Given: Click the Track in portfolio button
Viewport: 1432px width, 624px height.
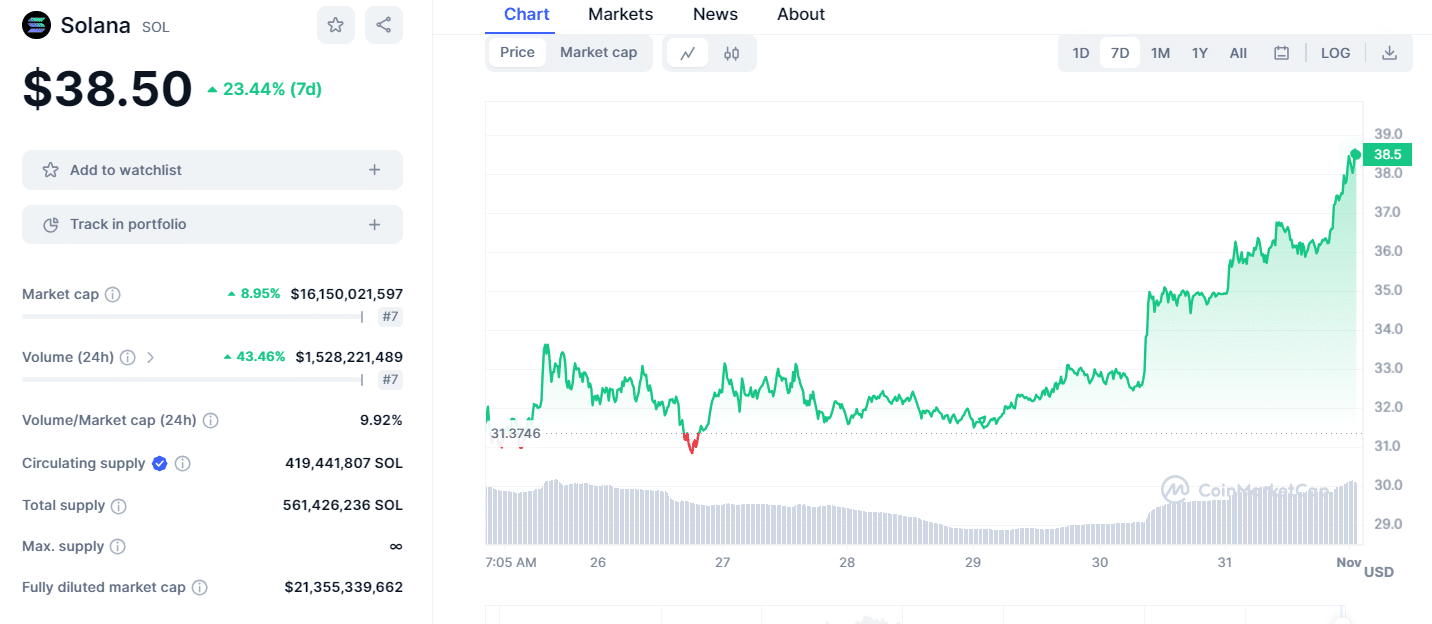Looking at the screenshot, I should pyautogui.click(x=212, y=225).
